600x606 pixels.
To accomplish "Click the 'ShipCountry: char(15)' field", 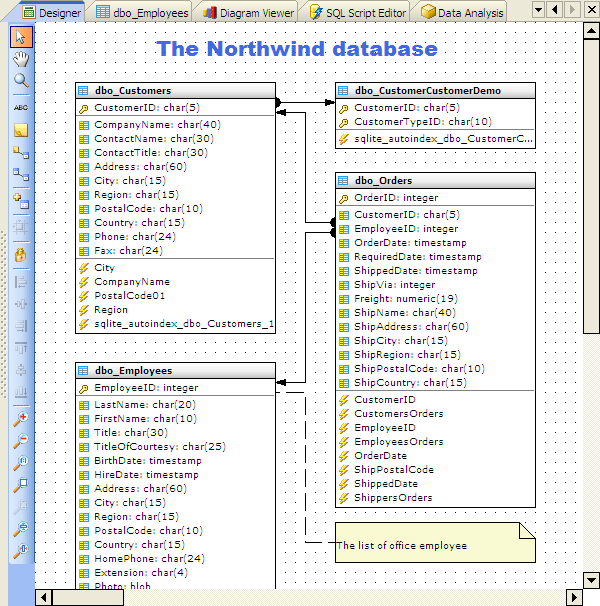I will [435, 383].
